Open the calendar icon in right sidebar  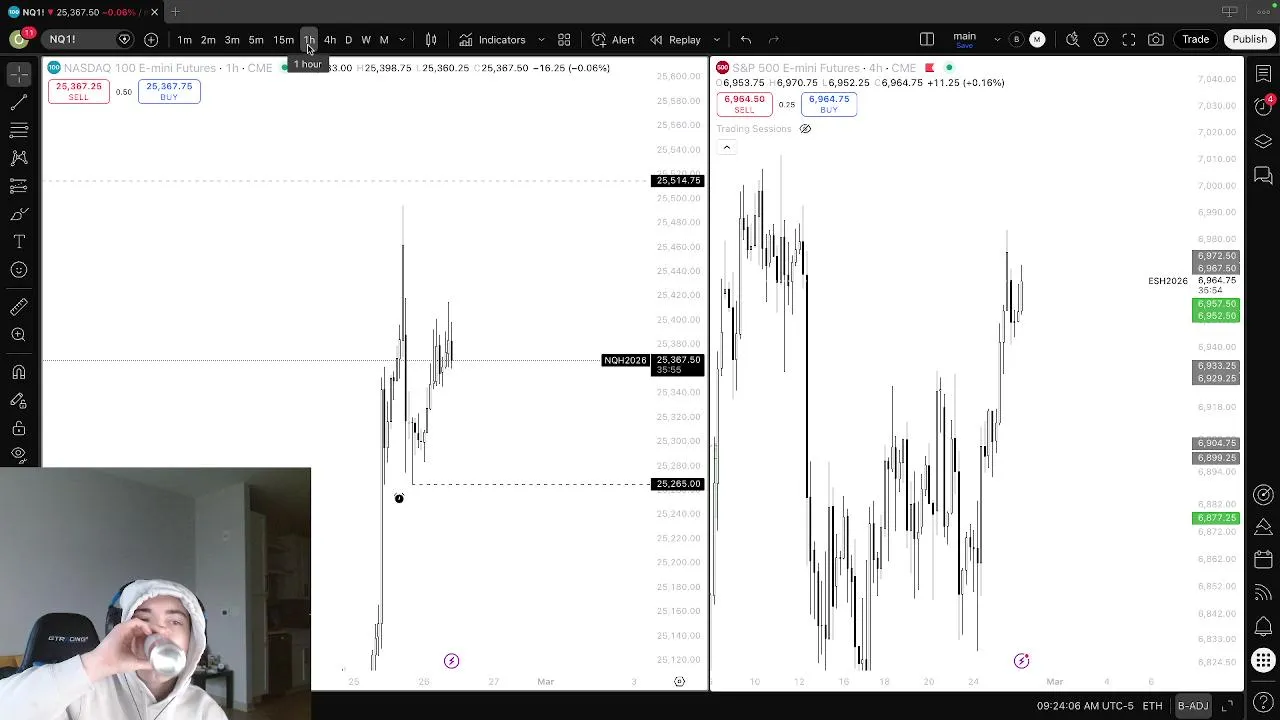1263,560
